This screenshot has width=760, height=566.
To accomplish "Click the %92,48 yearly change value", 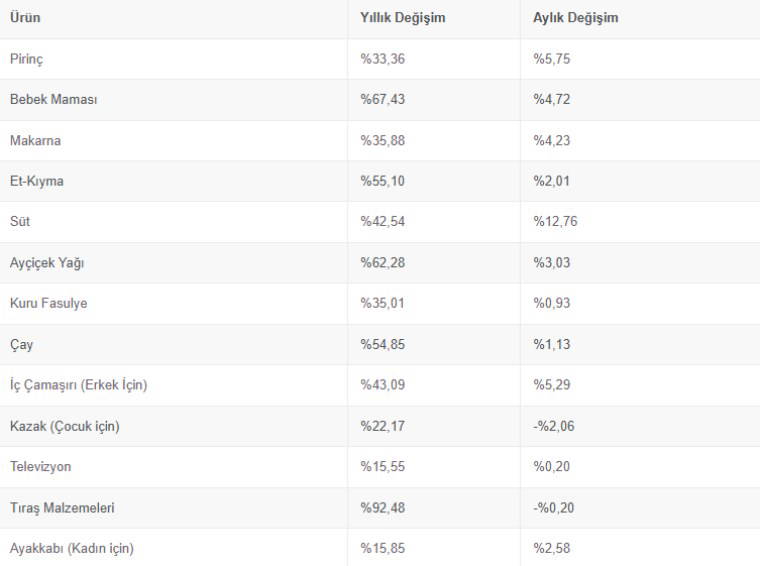I will pos(383,508).
